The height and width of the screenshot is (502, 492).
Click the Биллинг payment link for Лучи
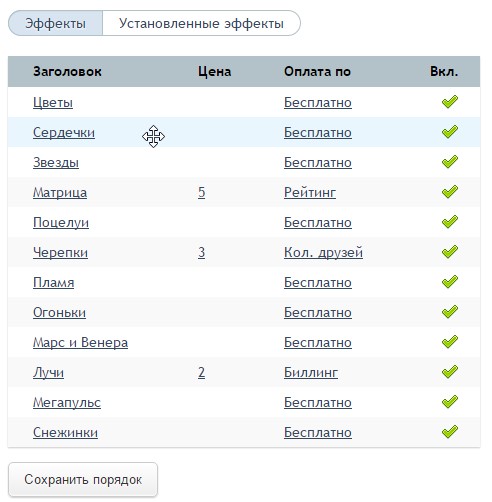pyautogui.click(x=311, y=373)
